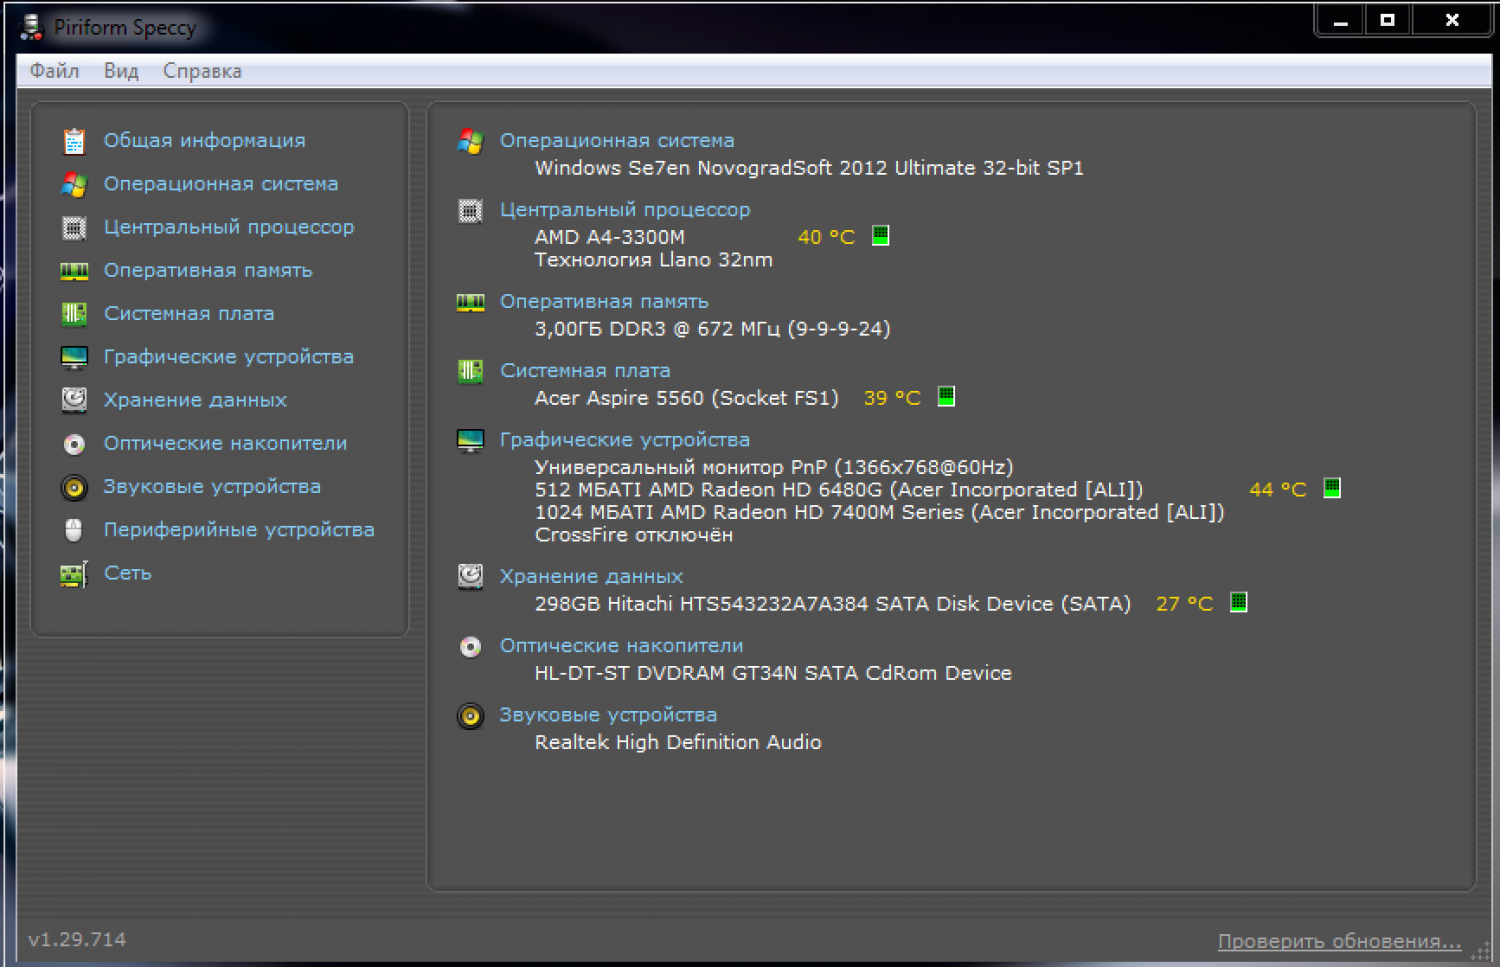Open the Сеть sidebar section
Screen dimensions: 1500x967
[128, 574]
